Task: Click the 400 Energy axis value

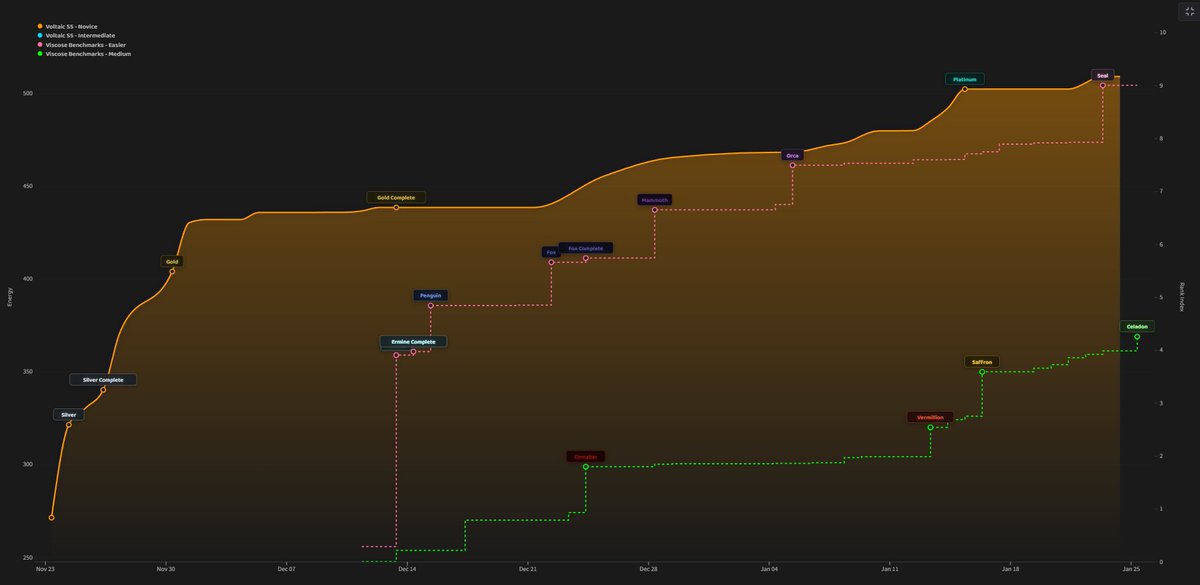Action: click(x=27, y=279)
